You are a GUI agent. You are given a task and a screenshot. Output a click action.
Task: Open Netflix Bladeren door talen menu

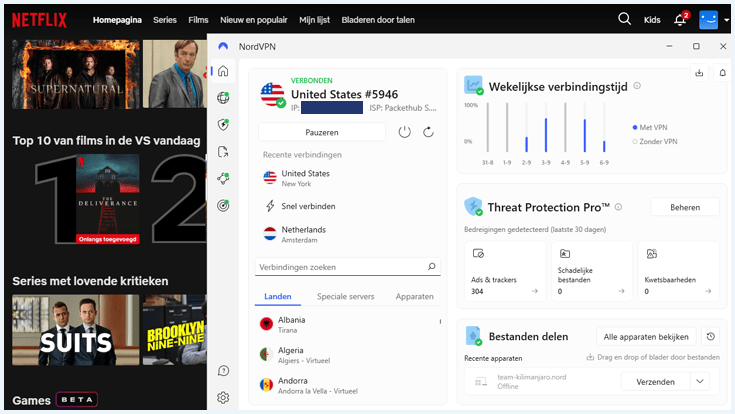coord(378,20)
